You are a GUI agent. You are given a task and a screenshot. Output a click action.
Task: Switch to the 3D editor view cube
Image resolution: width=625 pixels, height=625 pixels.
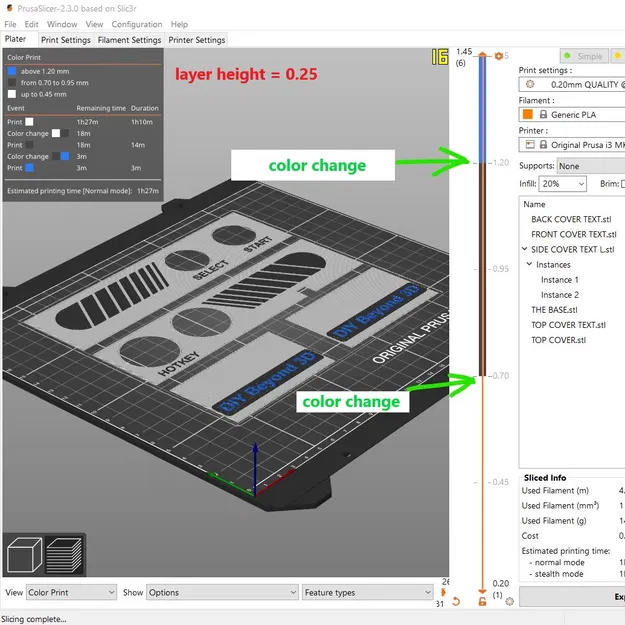24,554
